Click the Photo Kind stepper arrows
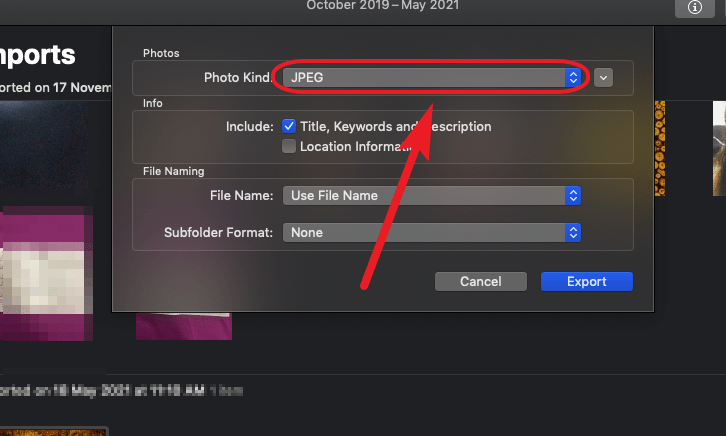 [573, 77]
